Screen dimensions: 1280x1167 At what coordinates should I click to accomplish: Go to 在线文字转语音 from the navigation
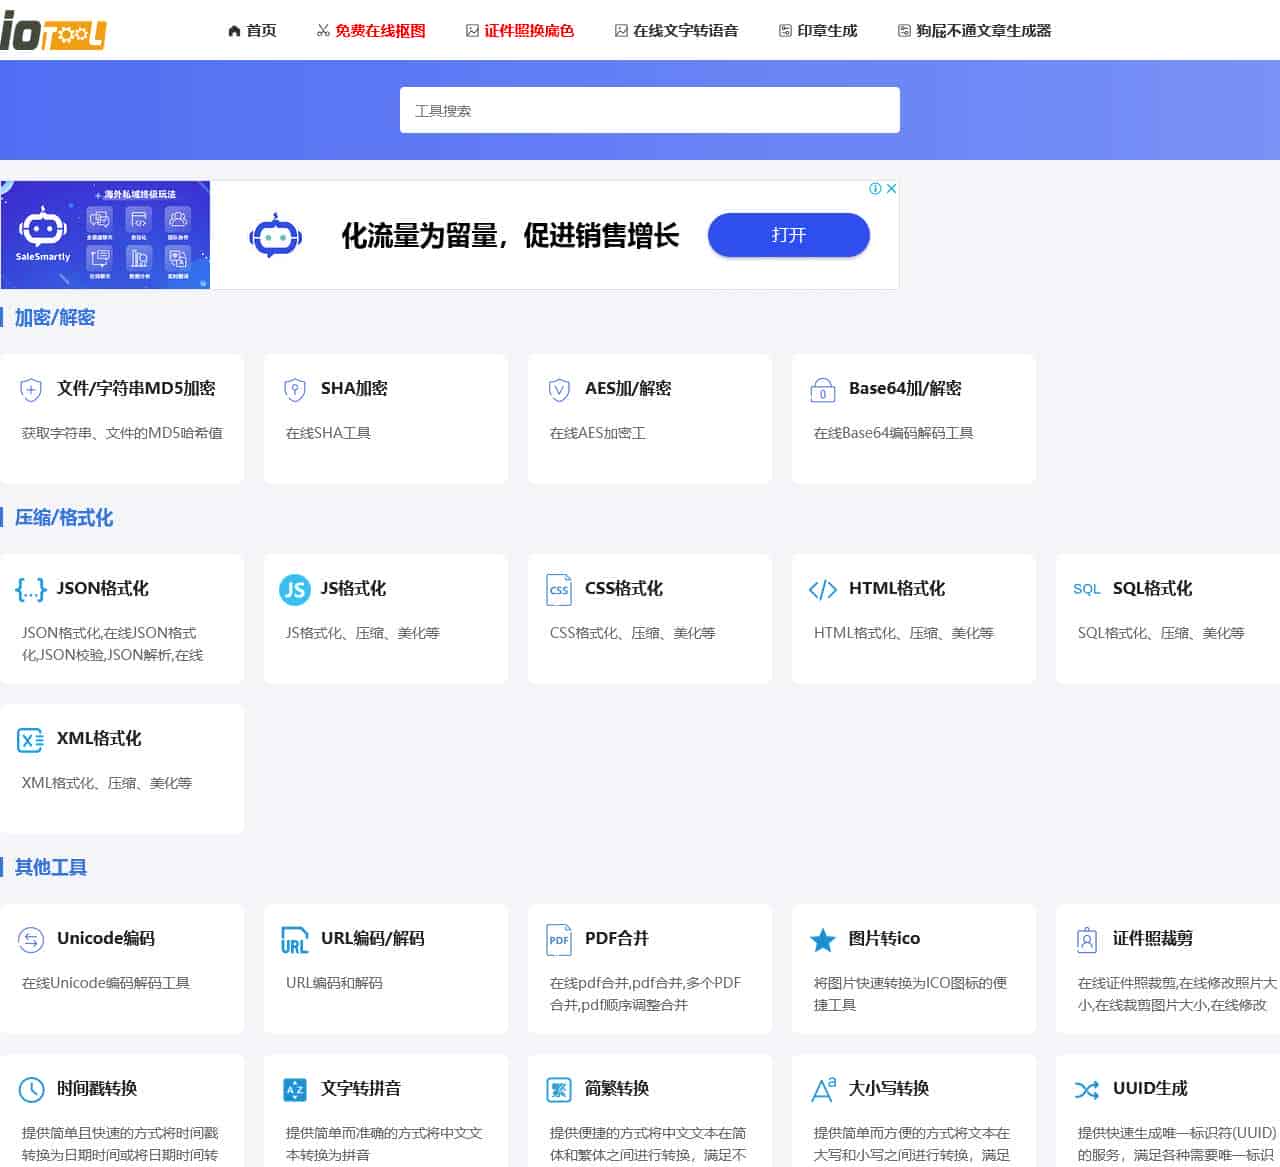[676, 31]
